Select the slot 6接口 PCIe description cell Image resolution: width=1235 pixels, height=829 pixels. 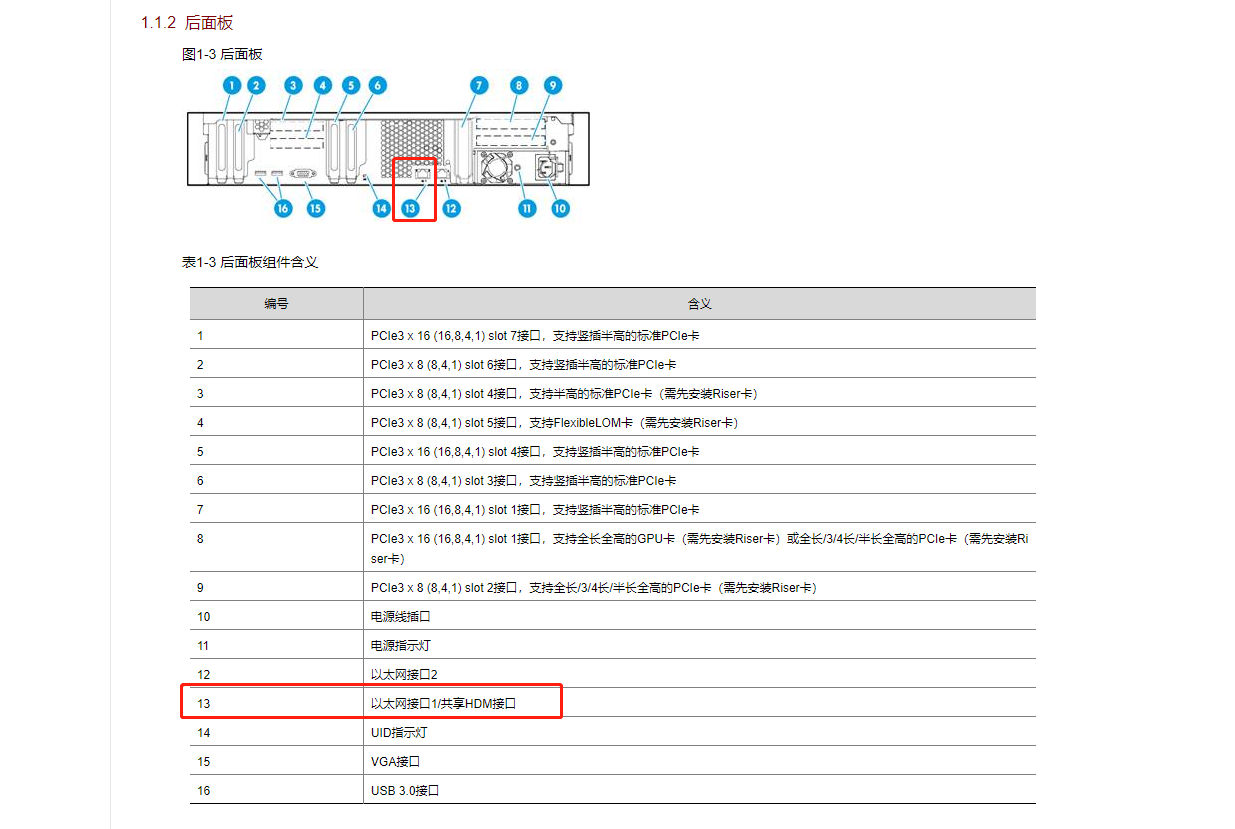[x=700, y=365]
